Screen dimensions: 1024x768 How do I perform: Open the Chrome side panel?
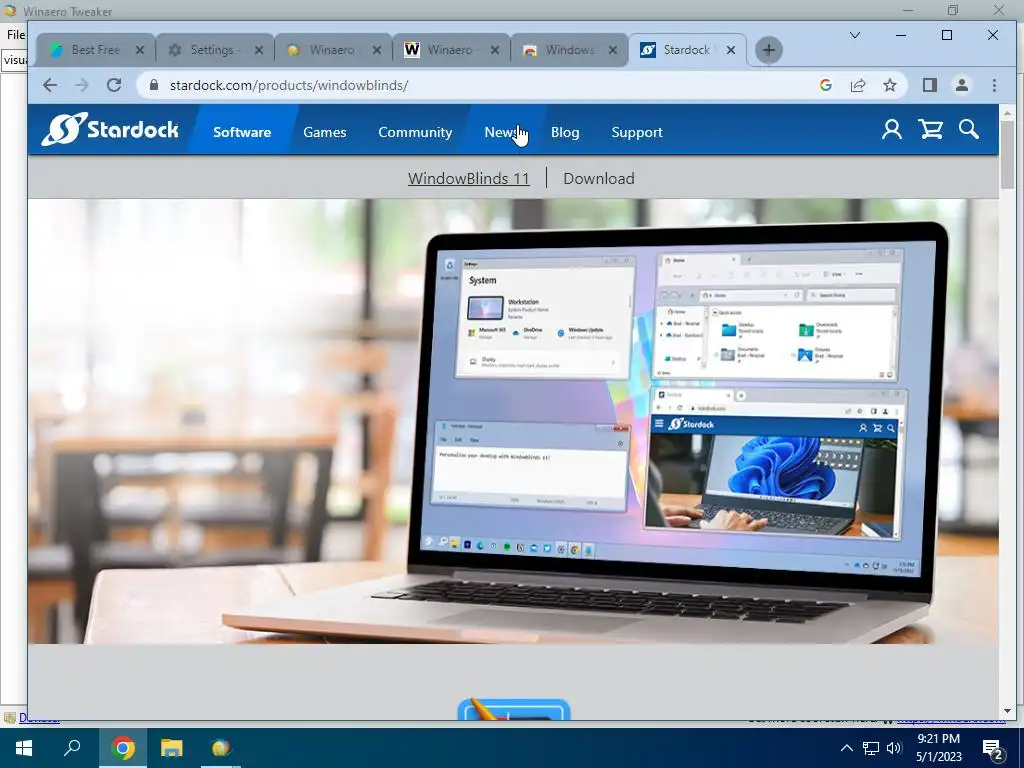tap(929, 85)
